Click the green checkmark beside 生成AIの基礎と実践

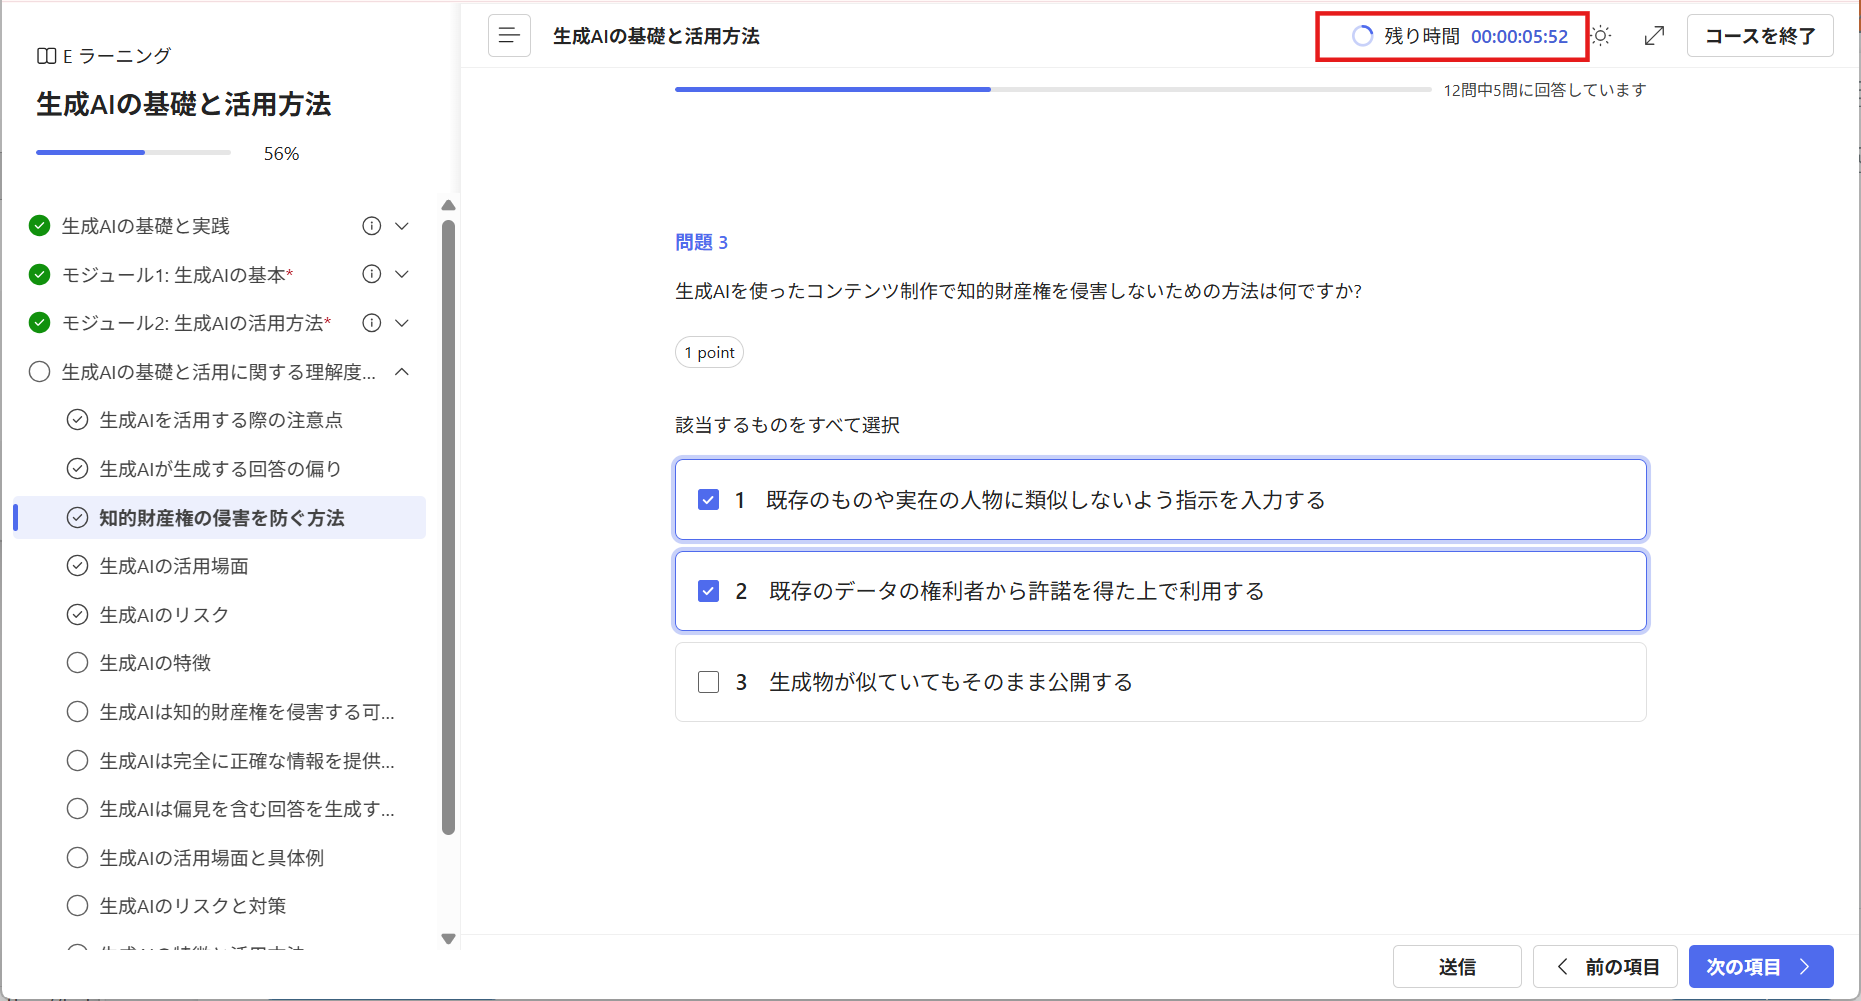point(40,226)
